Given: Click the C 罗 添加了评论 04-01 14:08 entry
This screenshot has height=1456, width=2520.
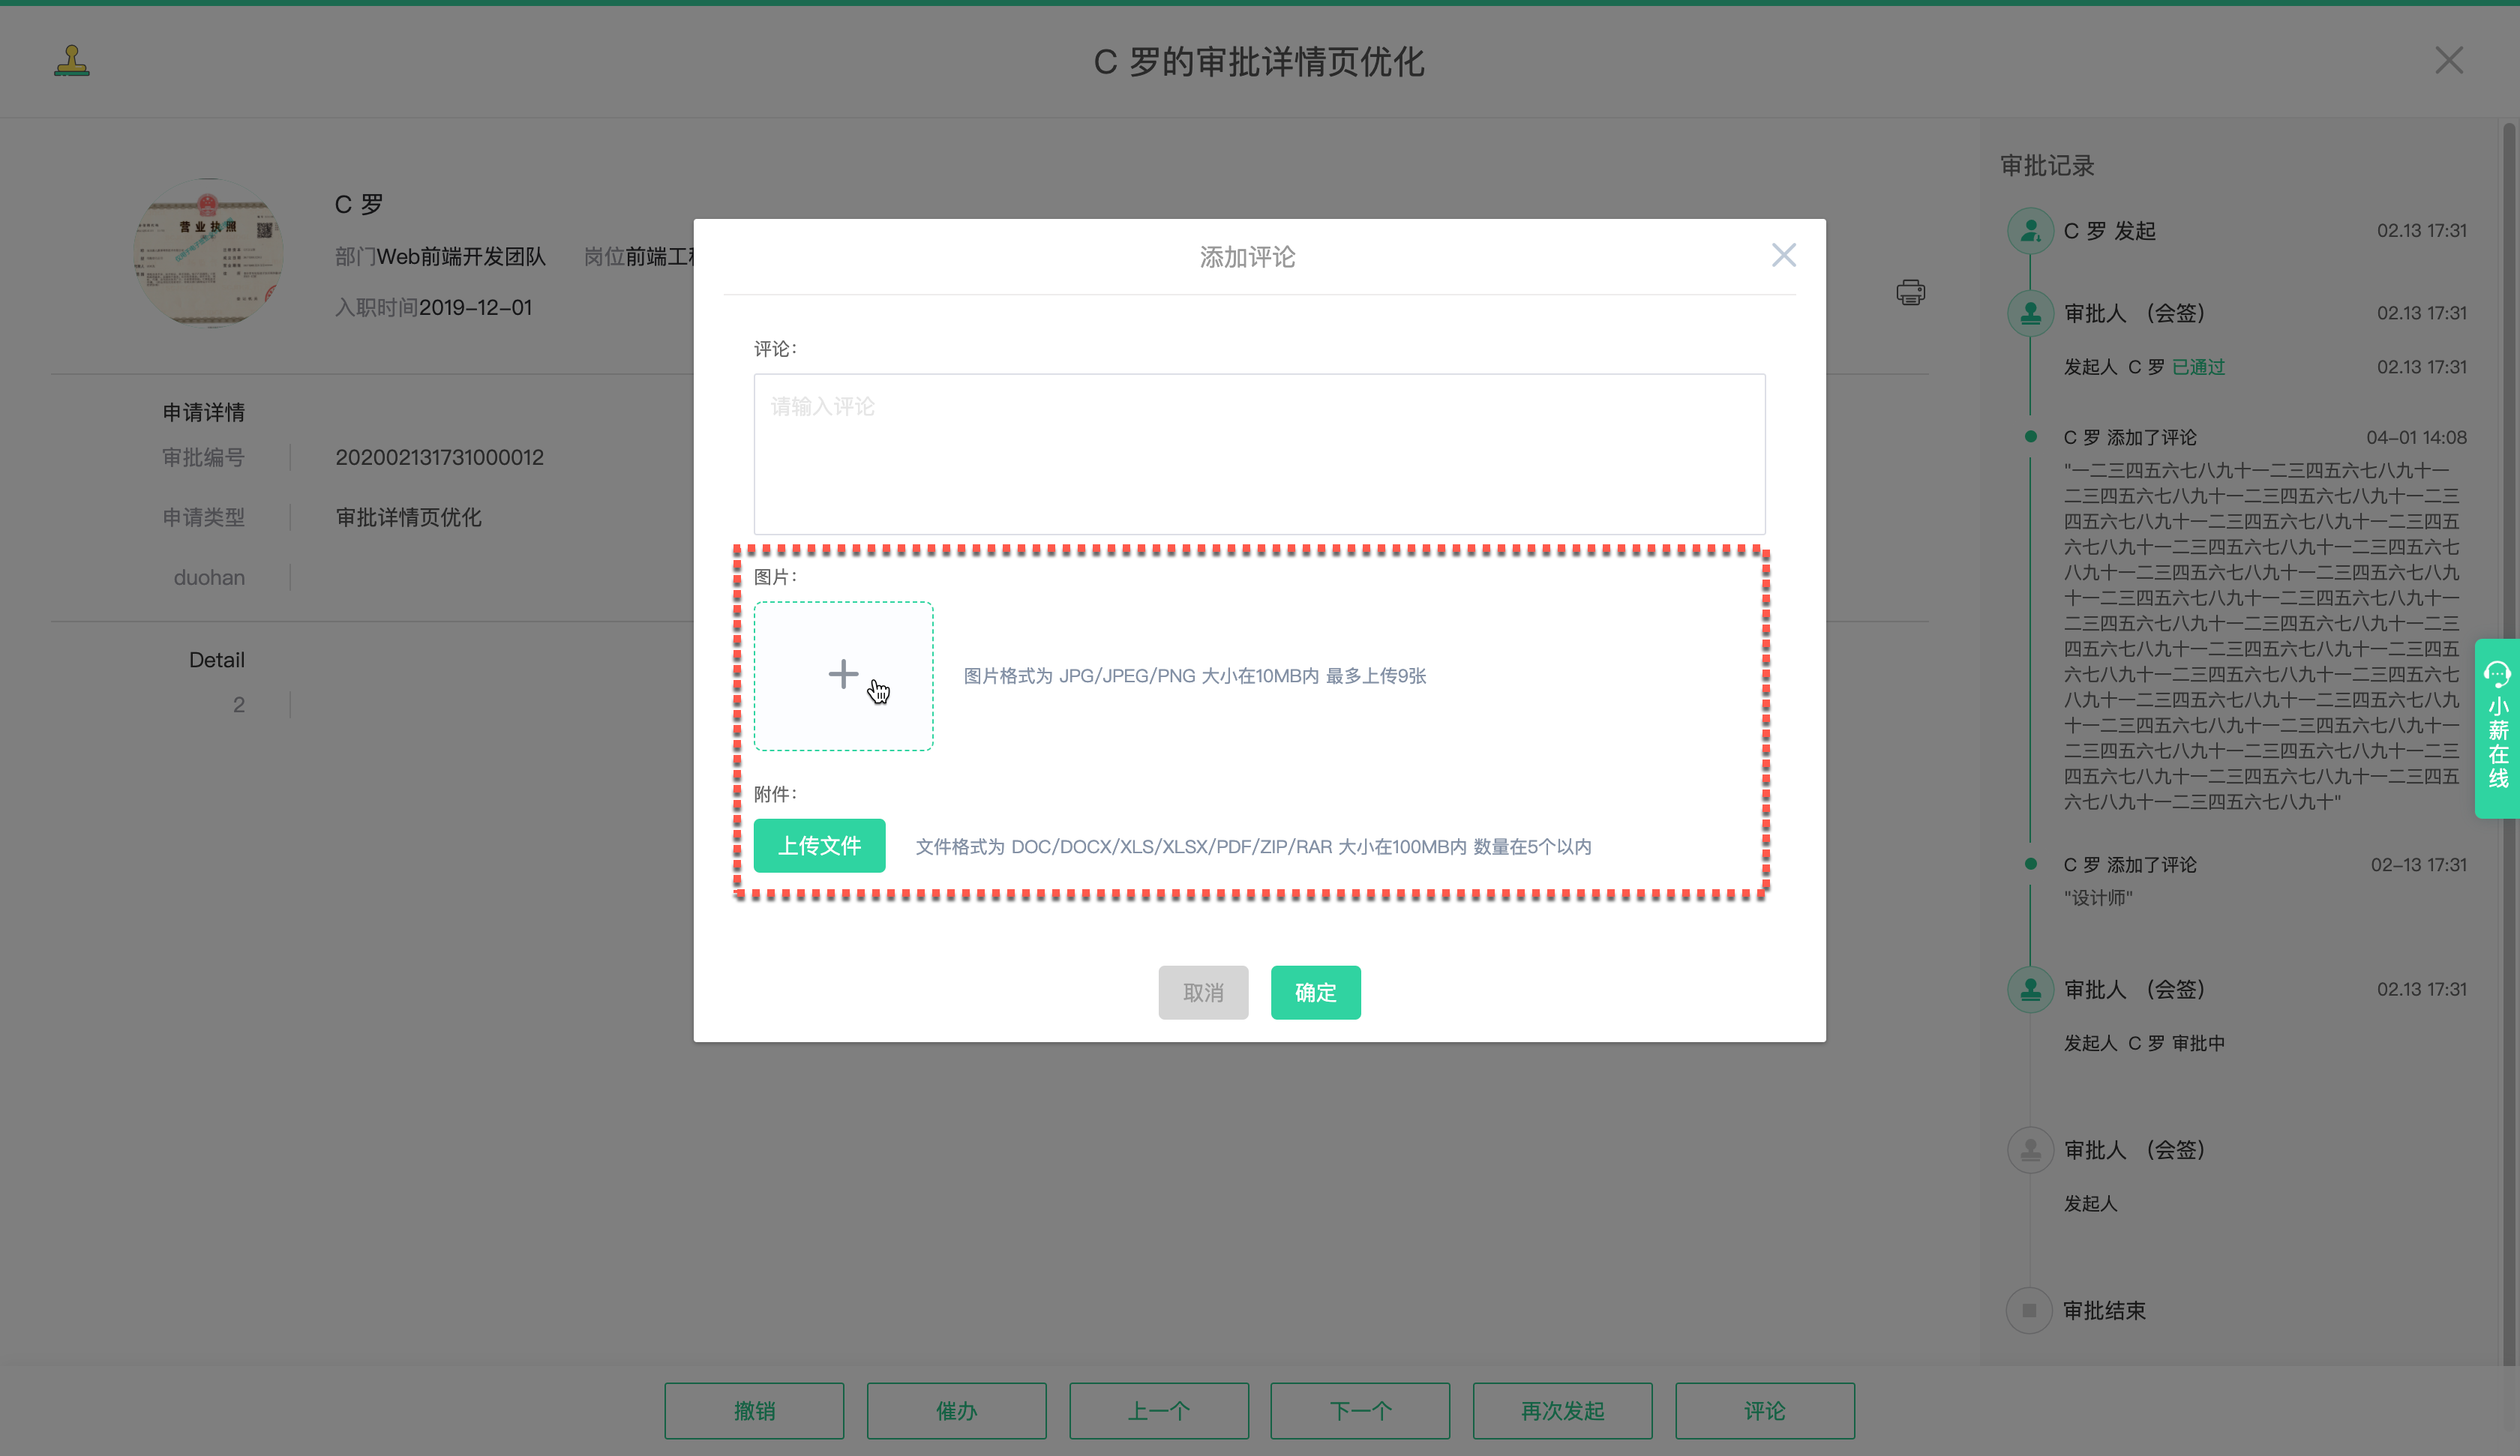Looking at the screenshot, I should tap(2264, 437).
